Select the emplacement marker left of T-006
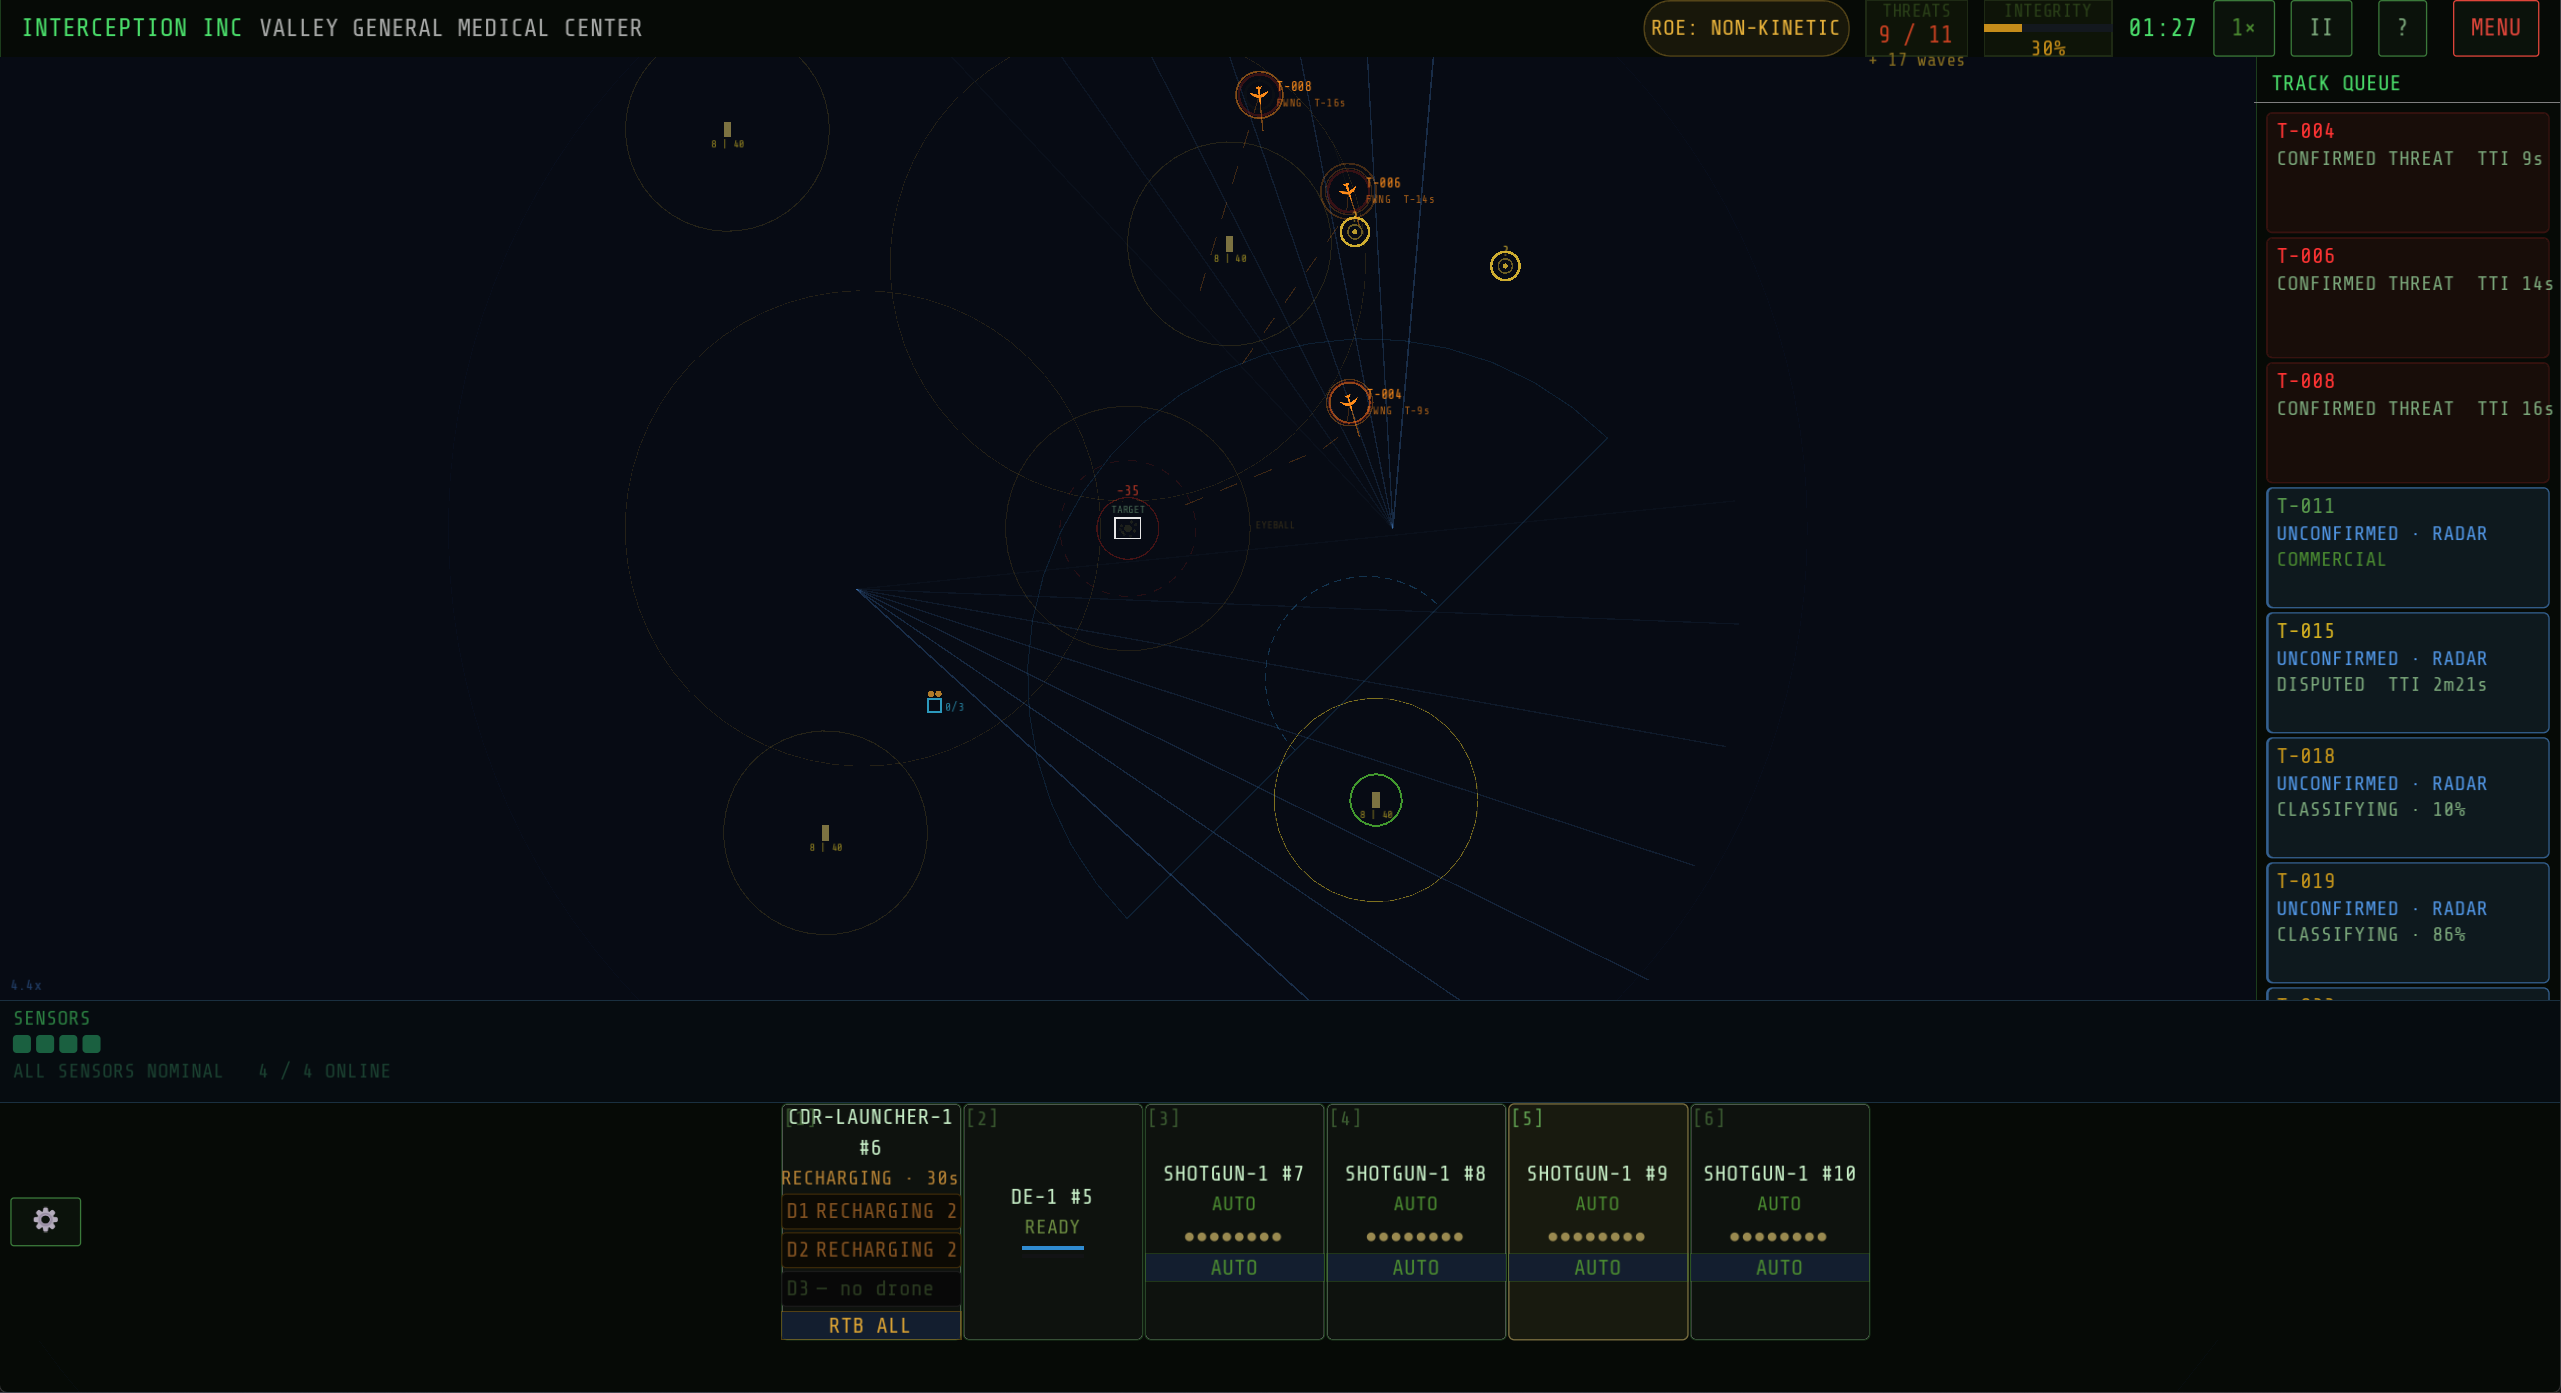Screen dimensions: 2561x1393 tap(1229, 244)
